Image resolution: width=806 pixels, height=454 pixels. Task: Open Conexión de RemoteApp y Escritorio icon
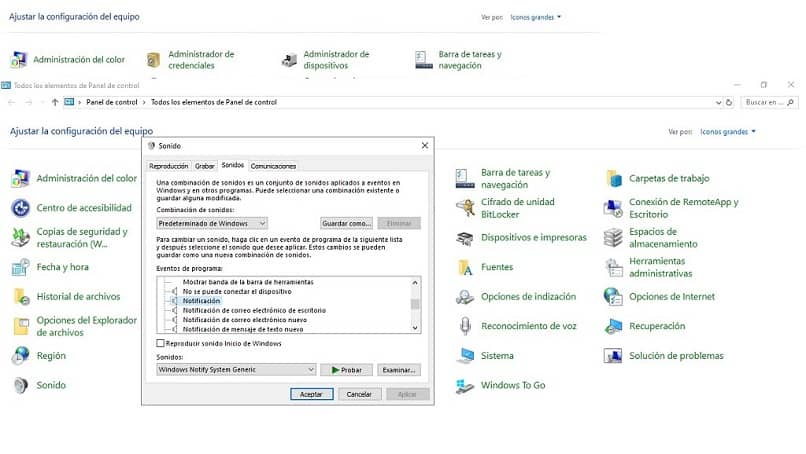[x=613, y=208]
